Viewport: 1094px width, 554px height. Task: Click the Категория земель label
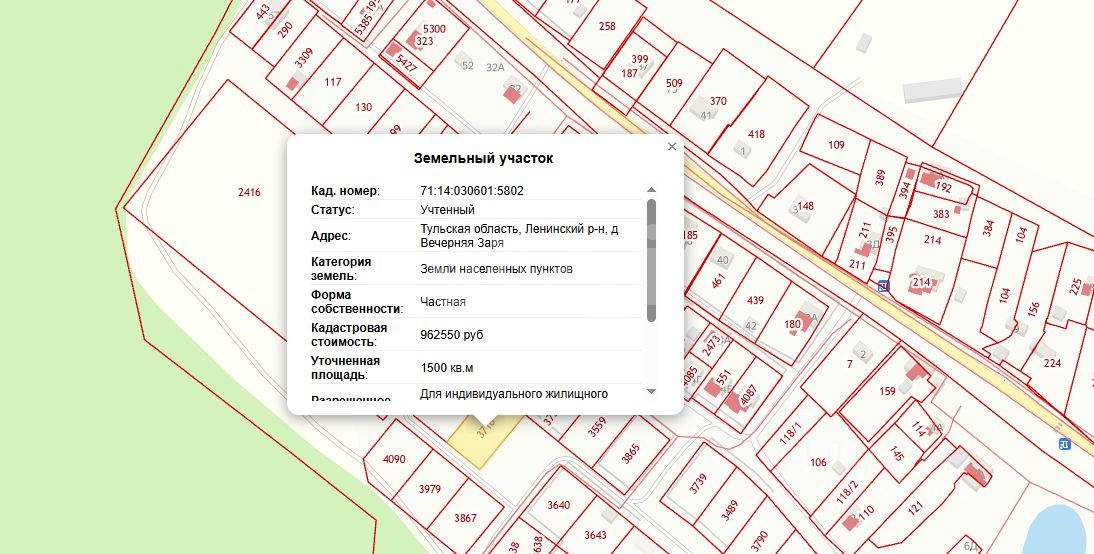tap(341, 269)
